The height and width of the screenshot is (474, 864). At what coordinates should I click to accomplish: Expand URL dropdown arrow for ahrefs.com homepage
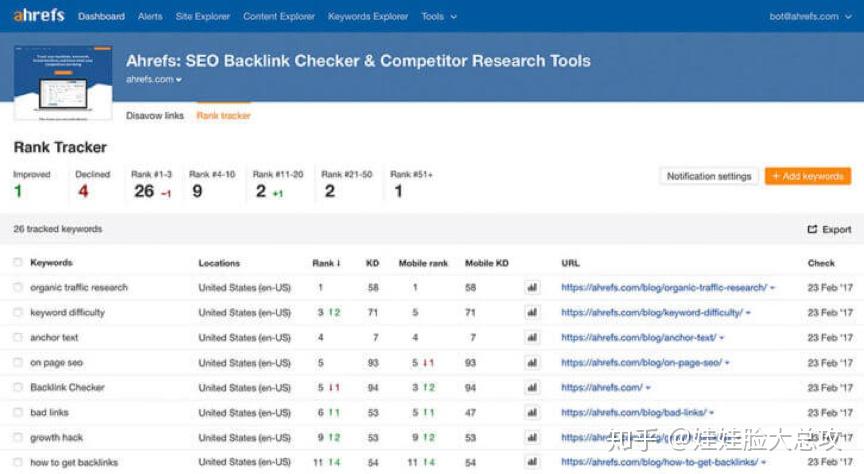click(x=648, y=388)
